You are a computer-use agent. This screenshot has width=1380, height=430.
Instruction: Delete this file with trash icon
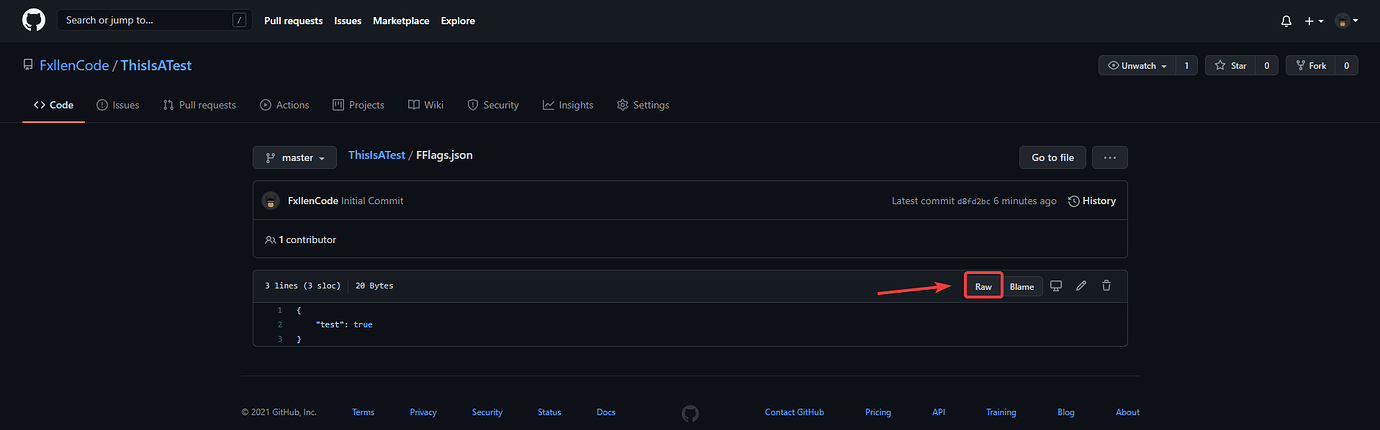coord(1106,286)
